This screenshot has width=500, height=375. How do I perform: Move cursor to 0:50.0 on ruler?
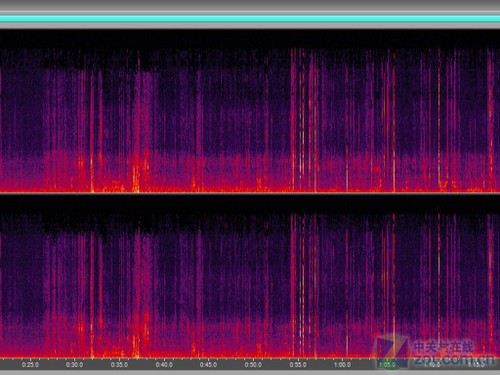point(253,365)
